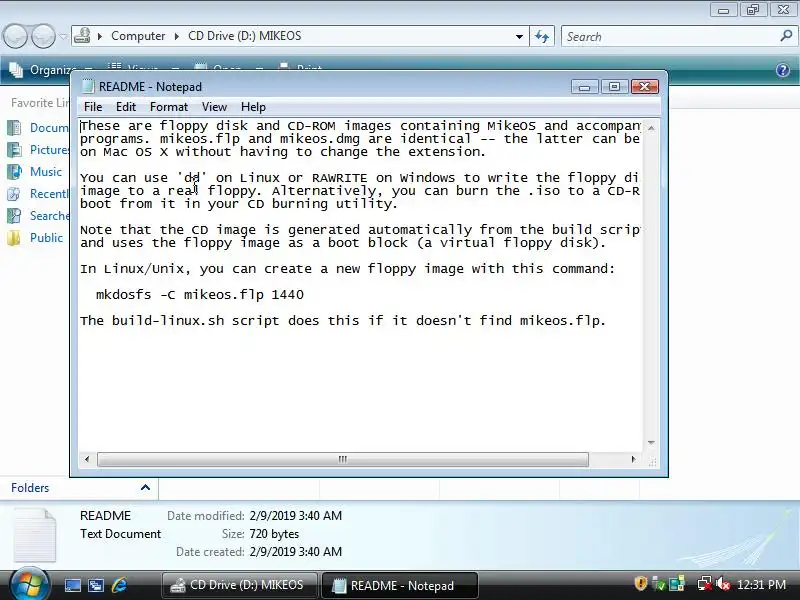
Task: Click the Notepad title bar document icon
Action: (x=88, y=86)
